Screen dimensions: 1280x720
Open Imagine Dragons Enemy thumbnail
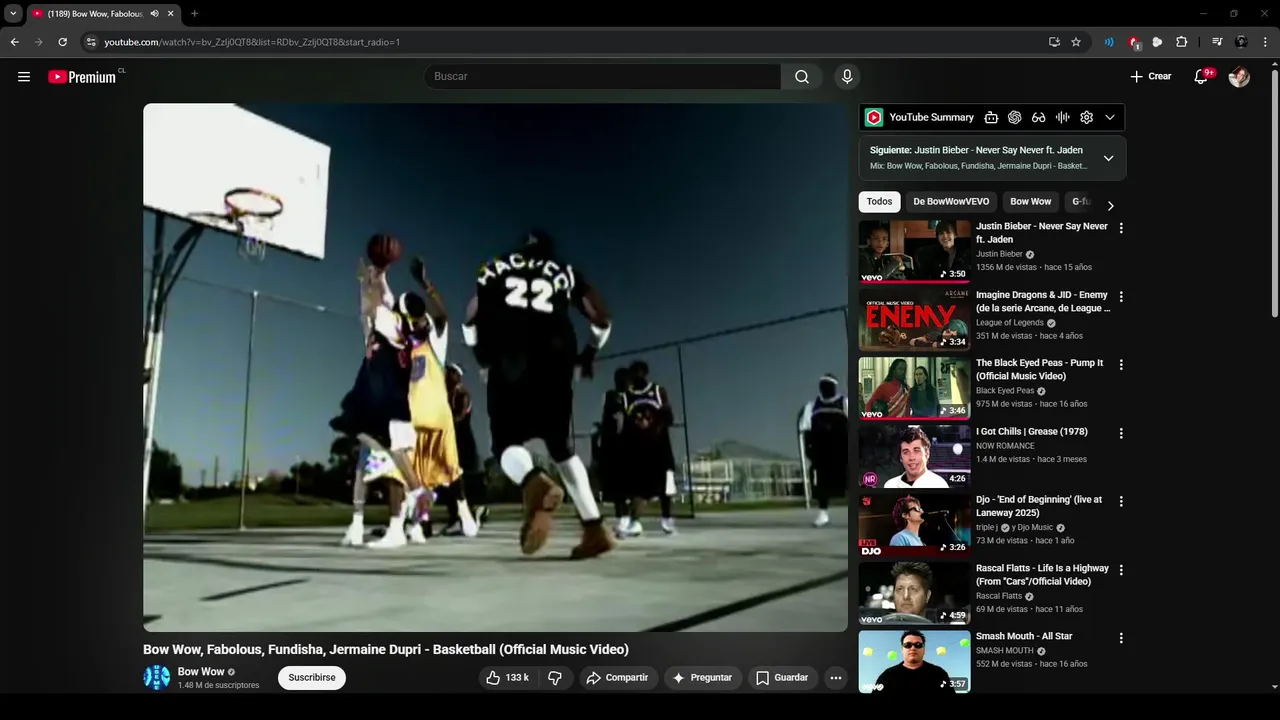(x=914, y=320)
